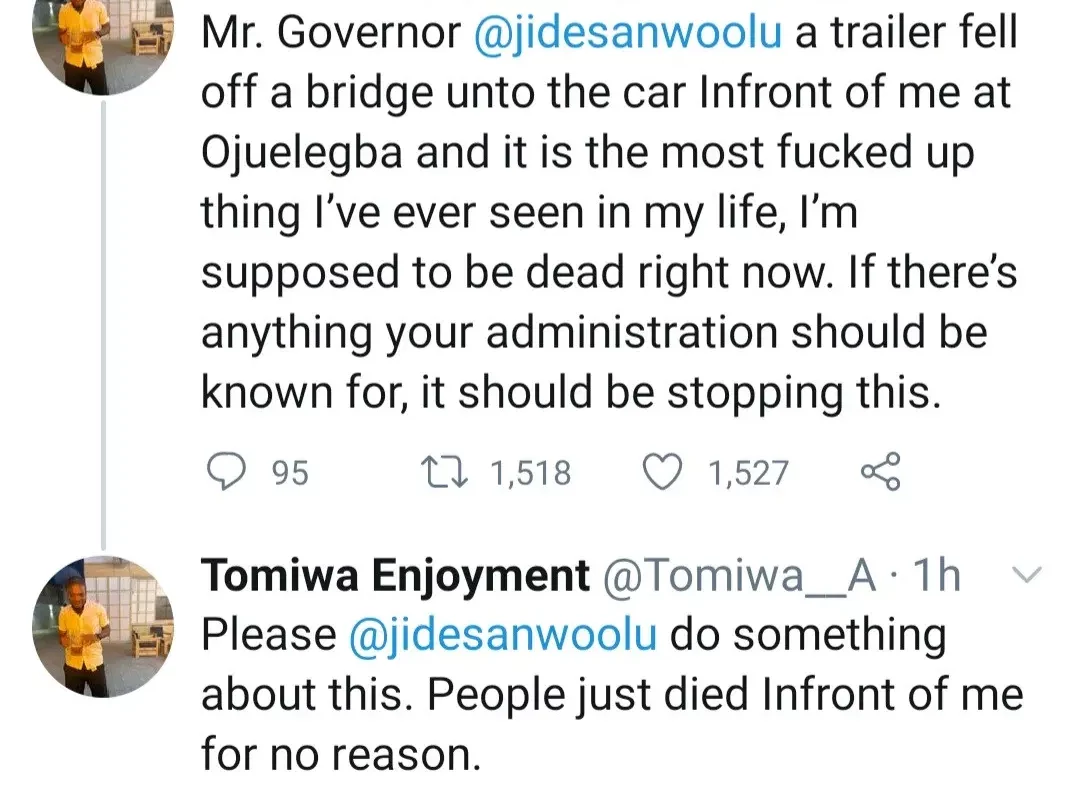Image resolution: width=1080 pixels, height=800 pixels.
Task: Click the "known for, it should be stopping this." line
Action: point(571,393)
